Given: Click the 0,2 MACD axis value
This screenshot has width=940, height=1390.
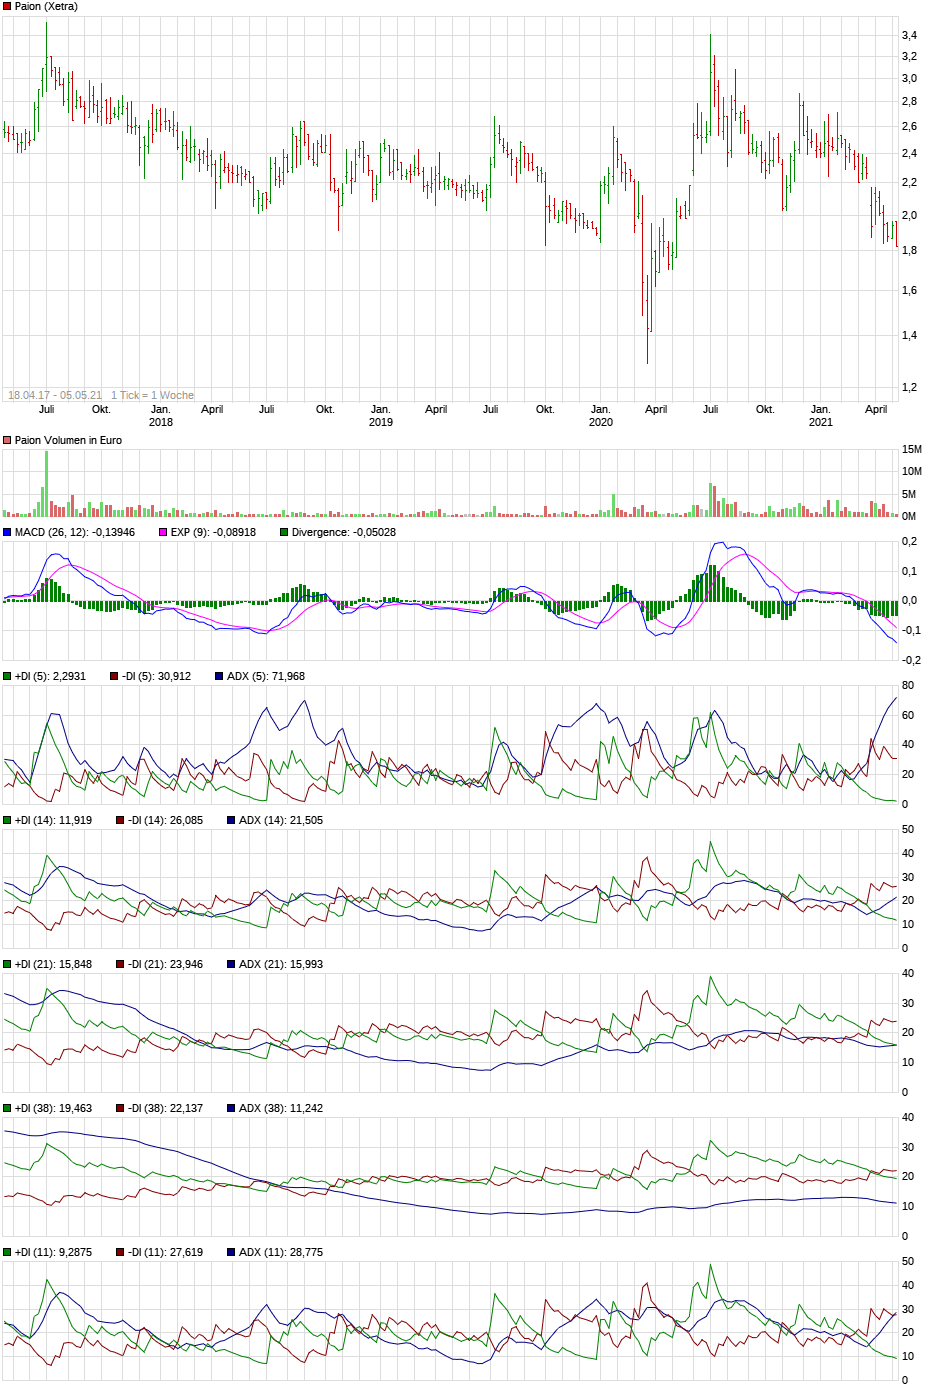Looking at the screenshot, I should pyautogui.click(x=909, y=542).
